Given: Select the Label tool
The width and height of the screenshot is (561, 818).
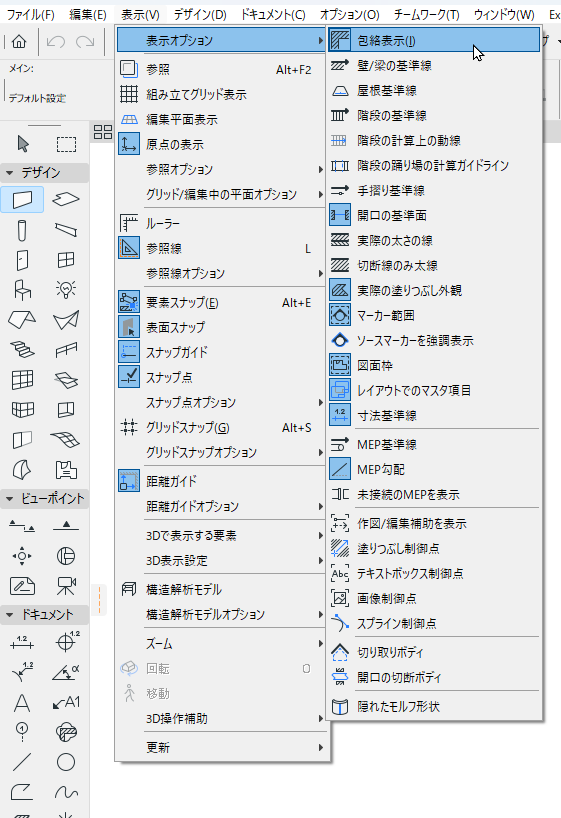Looking at the screenshot, I should pyautogui.click(x=66, y=703).
